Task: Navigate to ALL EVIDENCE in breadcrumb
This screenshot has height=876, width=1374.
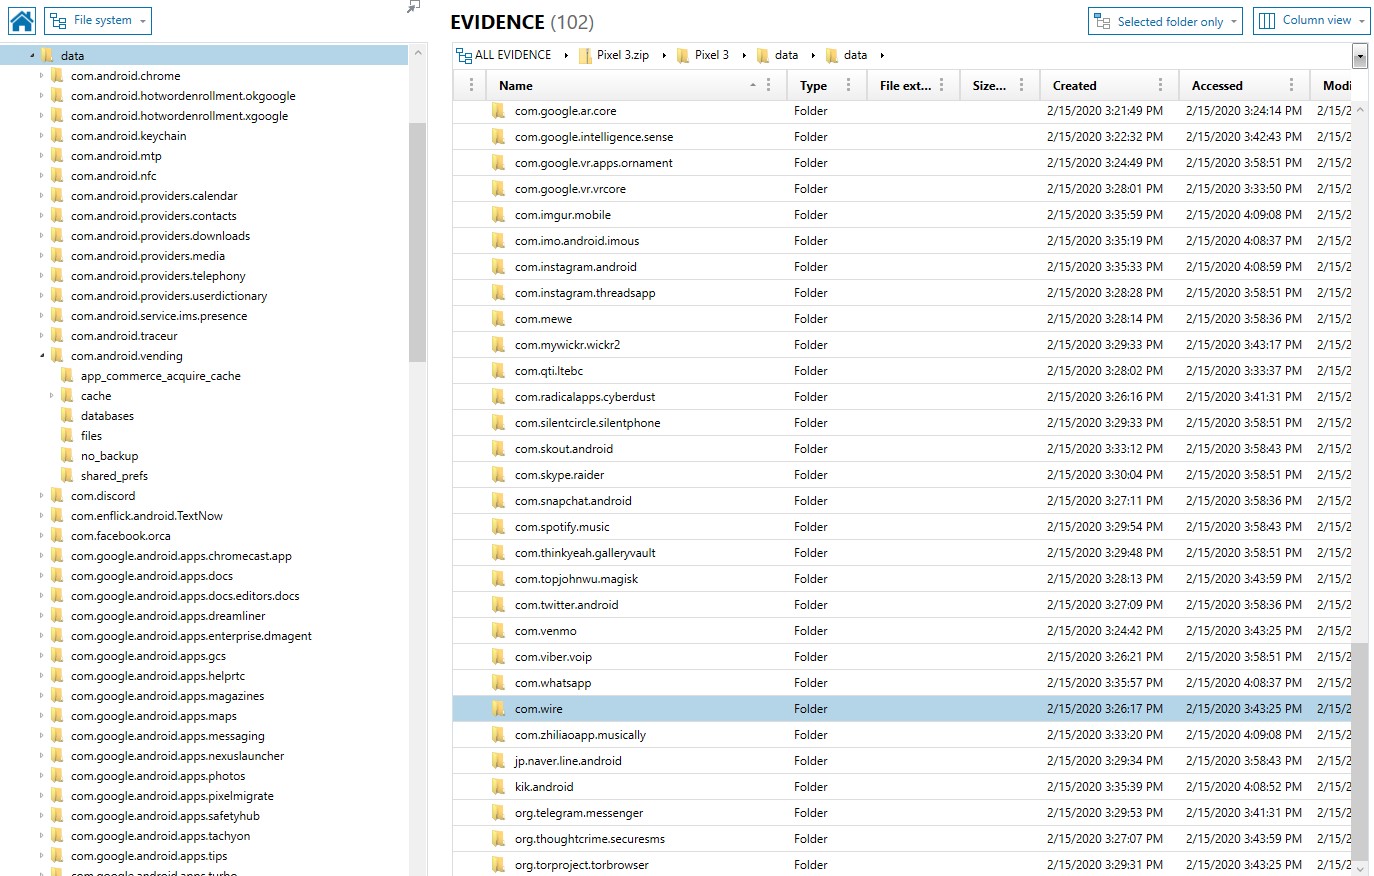Action: pos(513,55)
